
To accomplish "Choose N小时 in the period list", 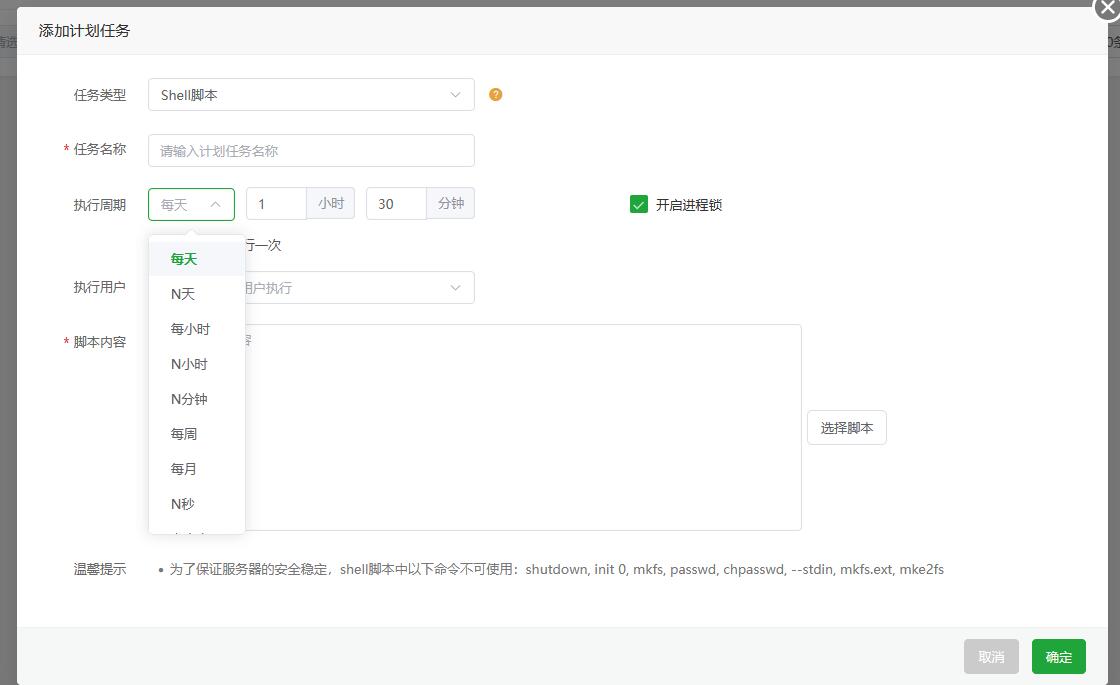I will point(197,364).
